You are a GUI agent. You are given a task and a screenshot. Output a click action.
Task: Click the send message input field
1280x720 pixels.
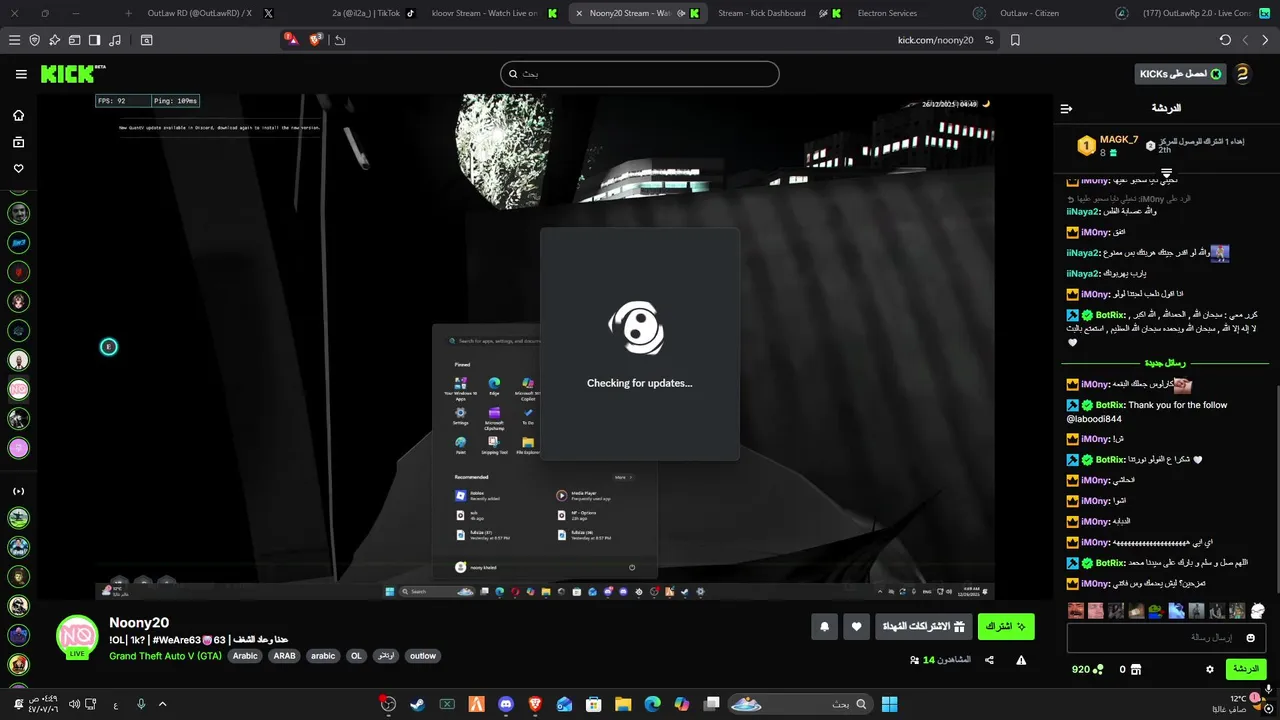coord(1166,638)
